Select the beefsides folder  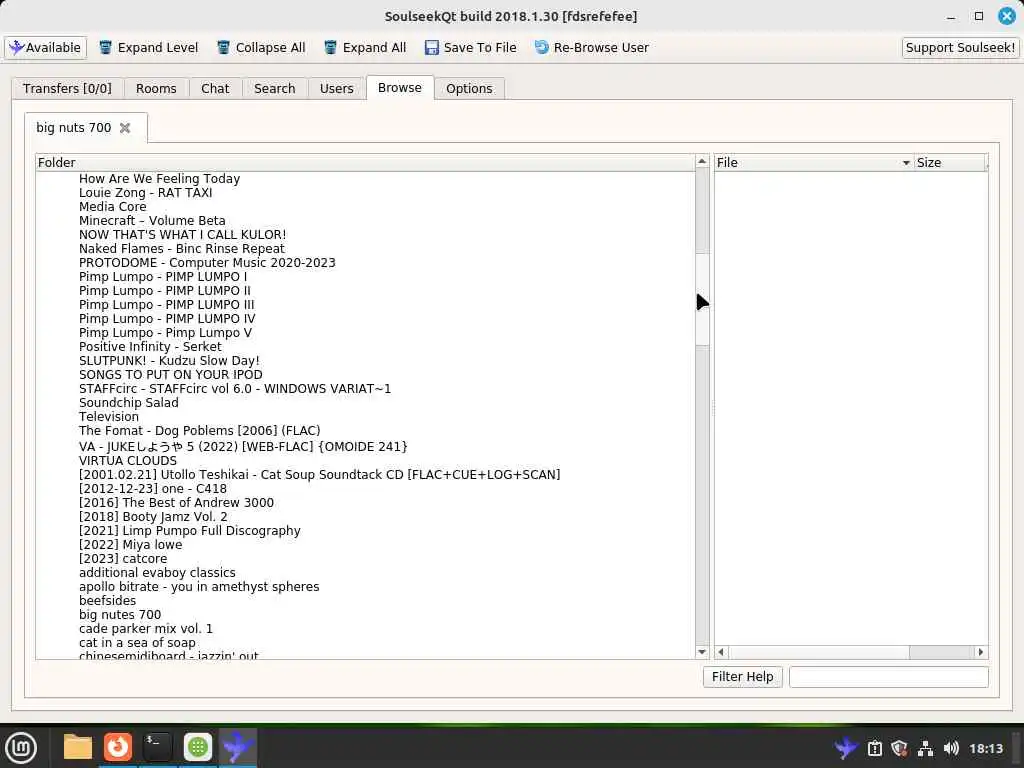108,601
